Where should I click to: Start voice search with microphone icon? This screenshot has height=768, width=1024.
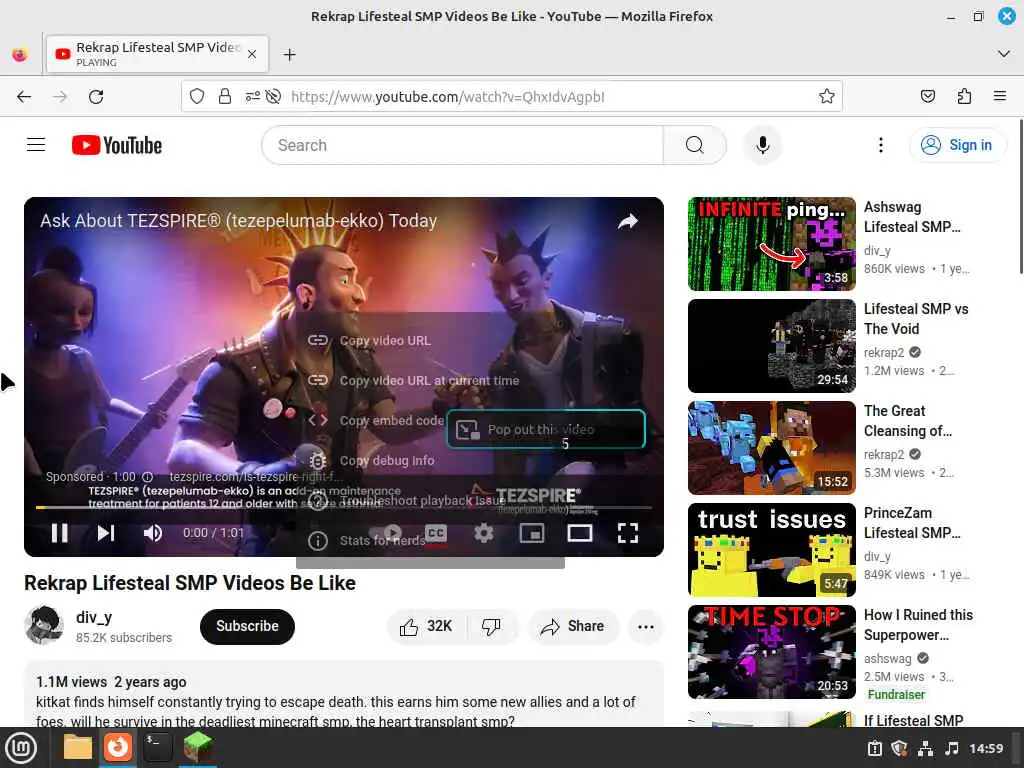tap(762, 145)
